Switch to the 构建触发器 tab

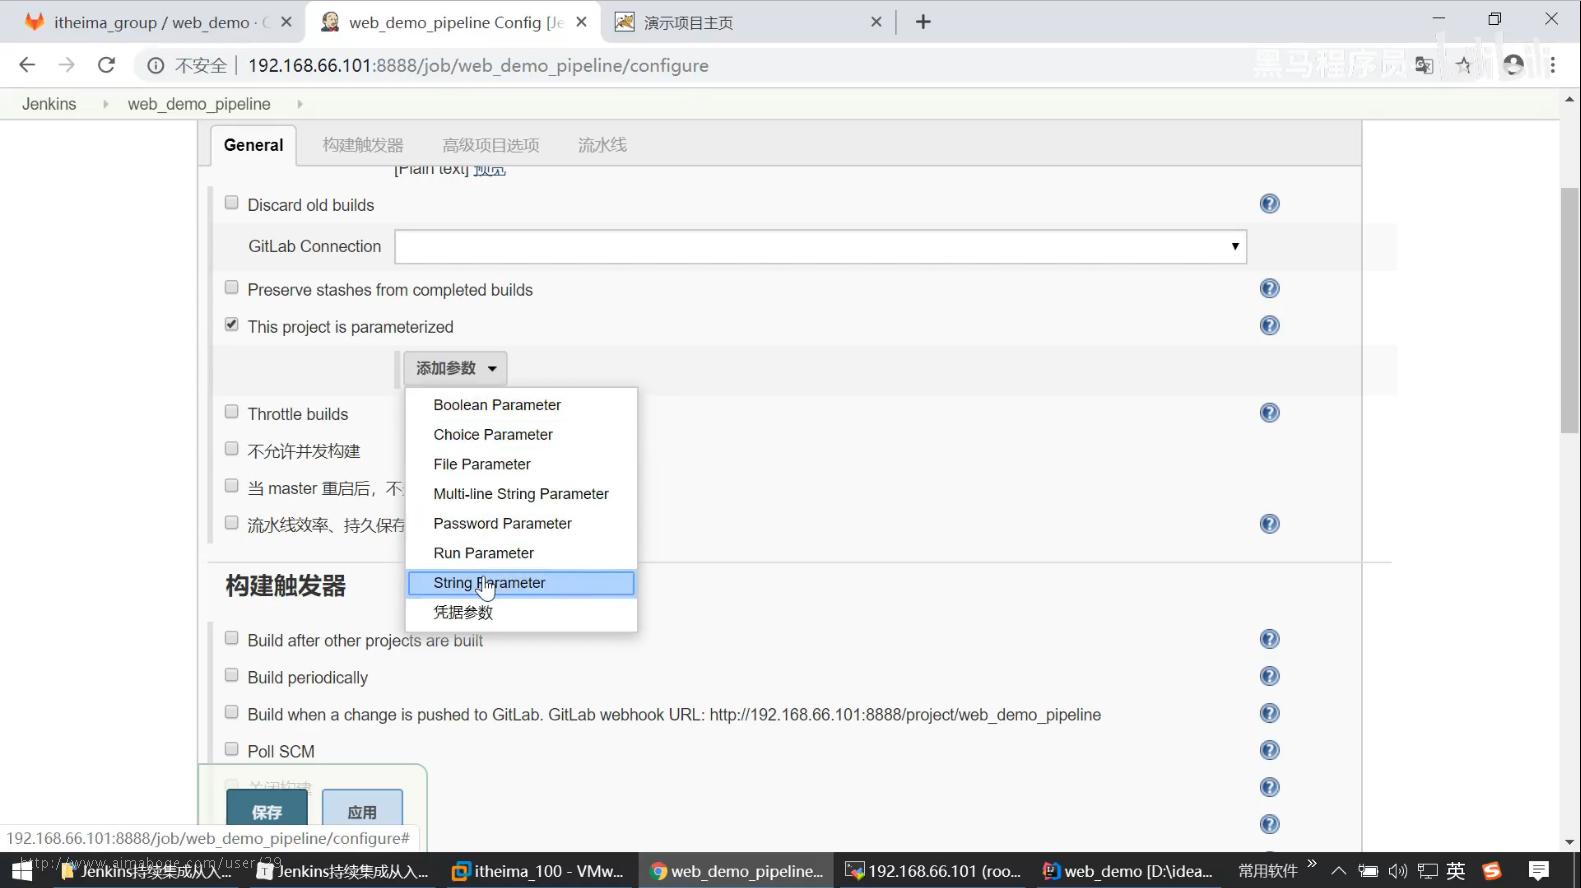[363, 145]
